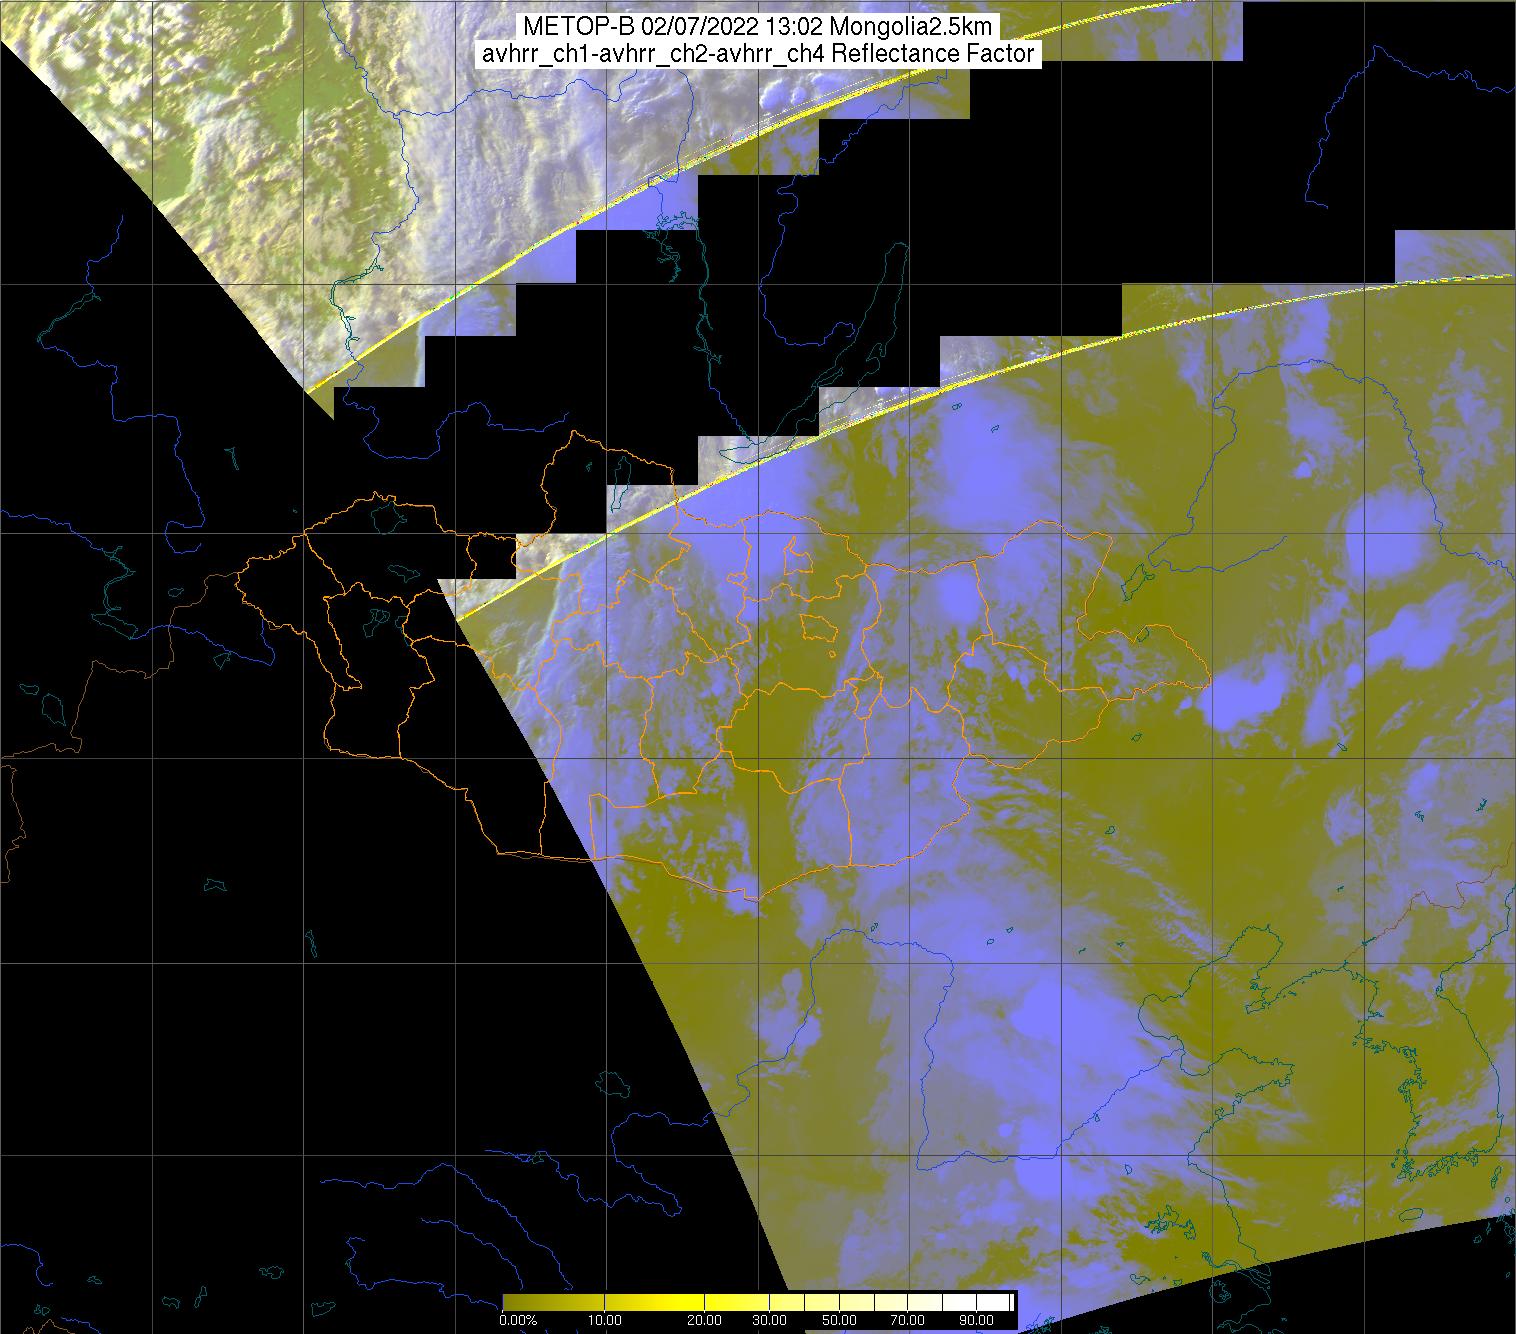Click the '0.00%' color scale label
This screenshot has height=1334, width=1516.
coord(520,1320)
